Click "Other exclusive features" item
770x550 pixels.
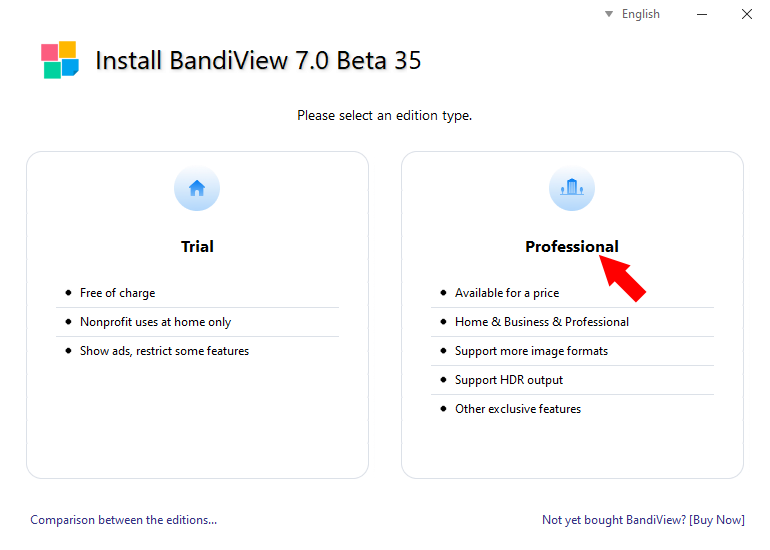point(518,409)
